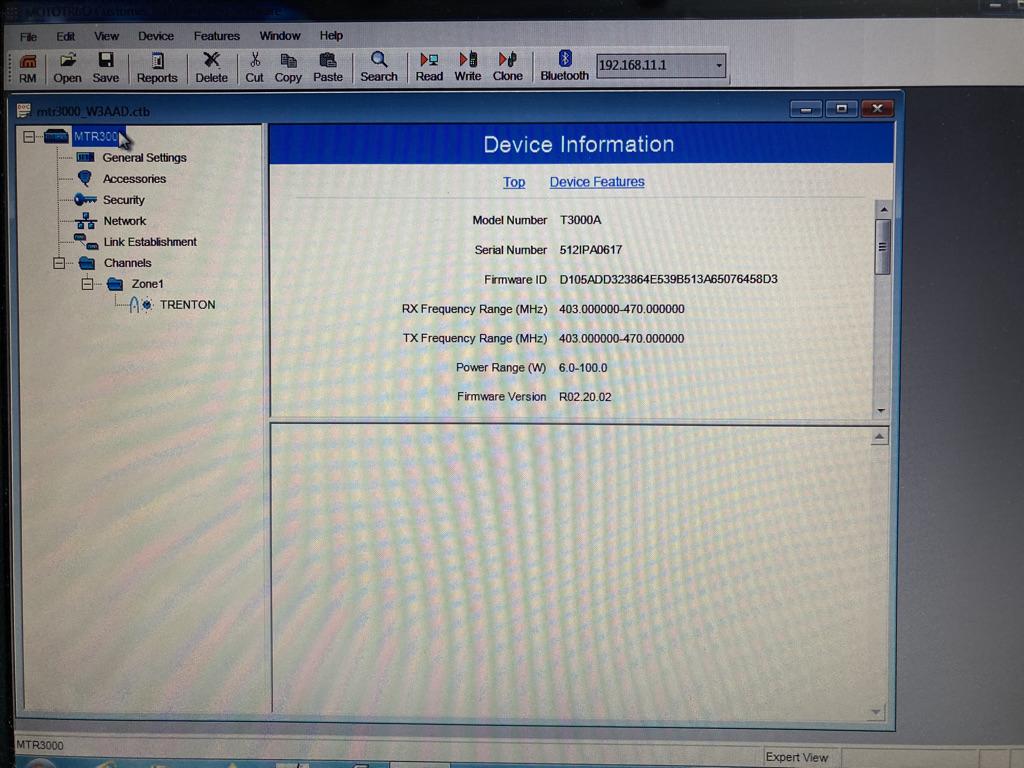Open the View menu
This screenshot has width=1024, height=768.
pos(106,36)
